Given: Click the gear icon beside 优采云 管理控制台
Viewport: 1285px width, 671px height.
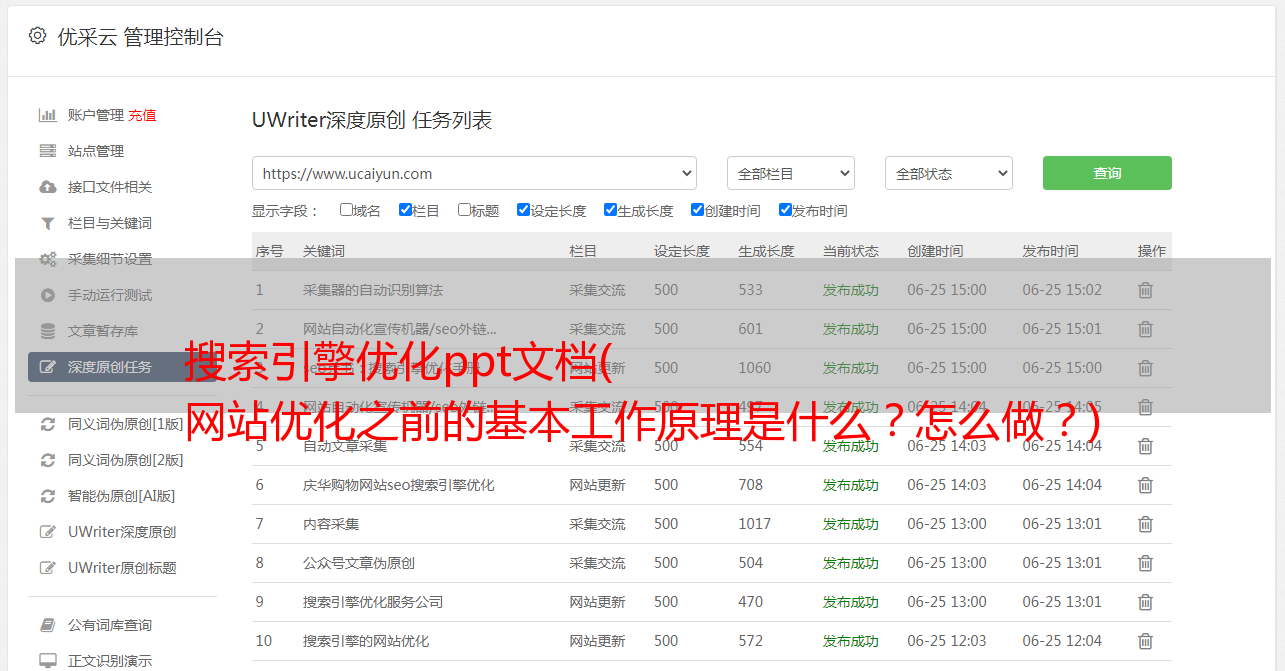Looking at the screenshot, I should (x=37, y=36).
